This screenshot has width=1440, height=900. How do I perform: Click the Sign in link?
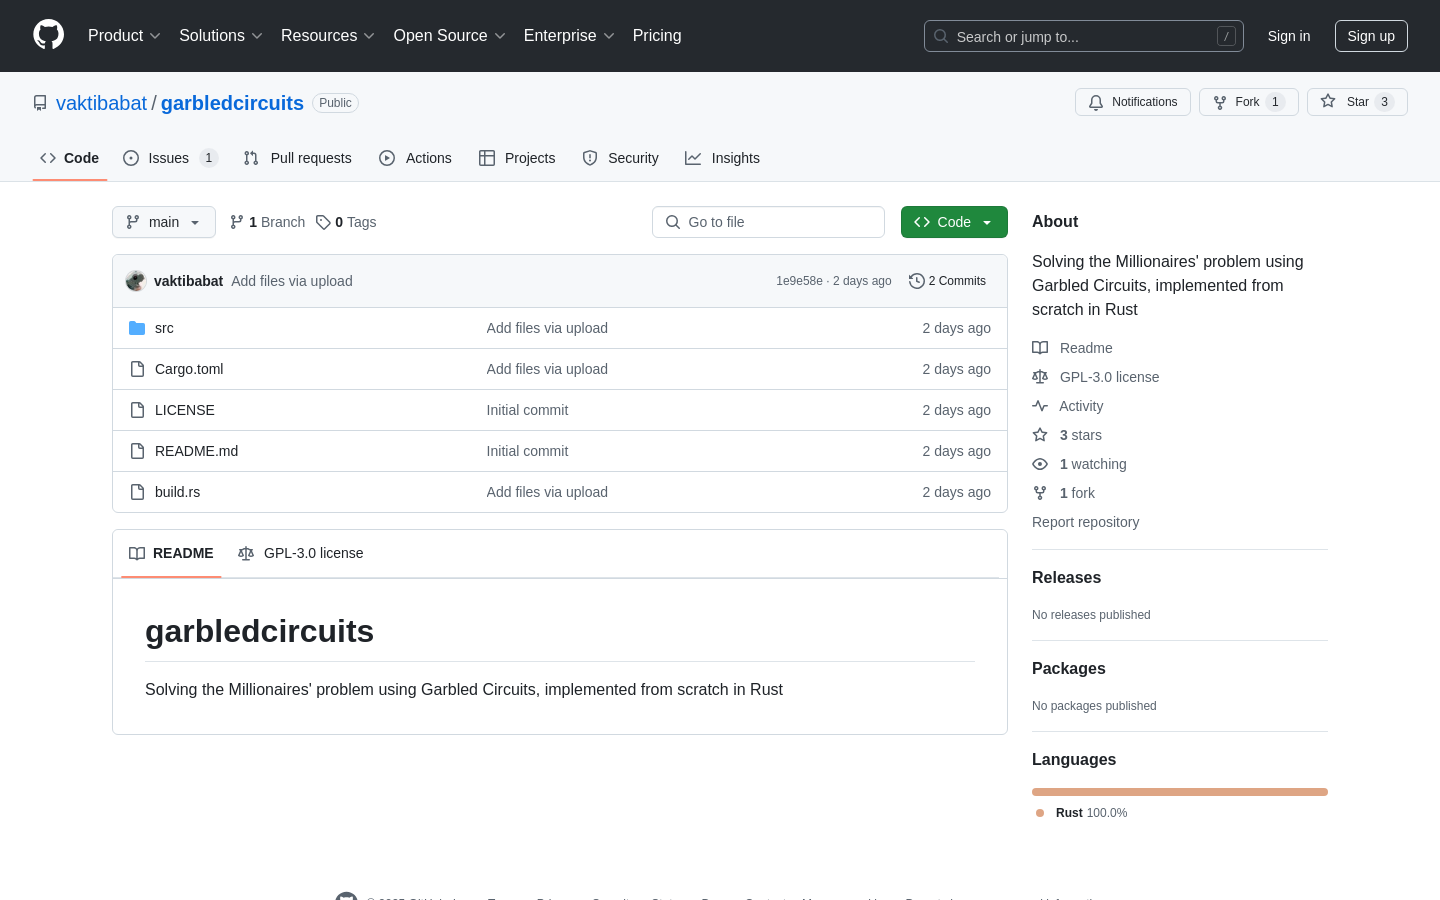[x=1289, y=36]
